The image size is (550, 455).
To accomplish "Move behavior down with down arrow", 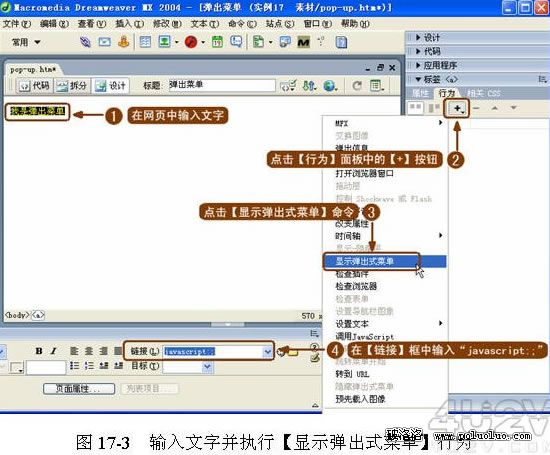I will click(514, 108).
